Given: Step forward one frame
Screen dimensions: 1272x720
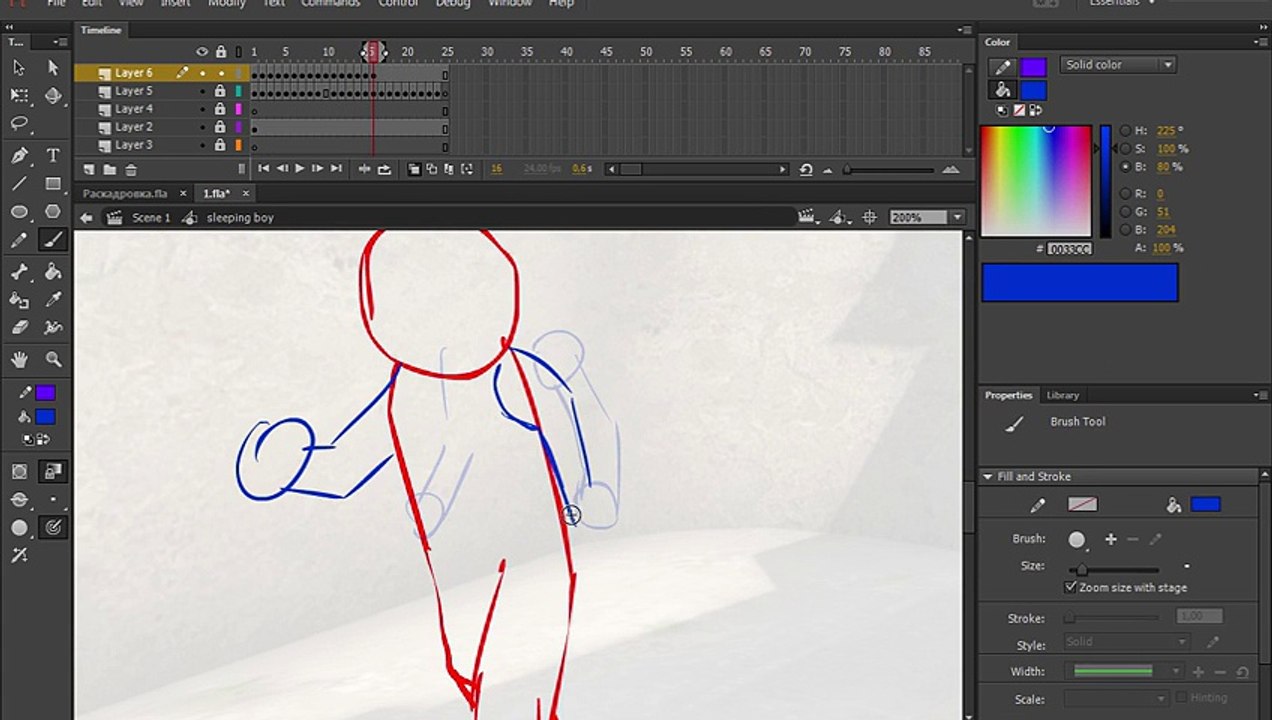Looking at the screenshot, I should click(317, 170).
